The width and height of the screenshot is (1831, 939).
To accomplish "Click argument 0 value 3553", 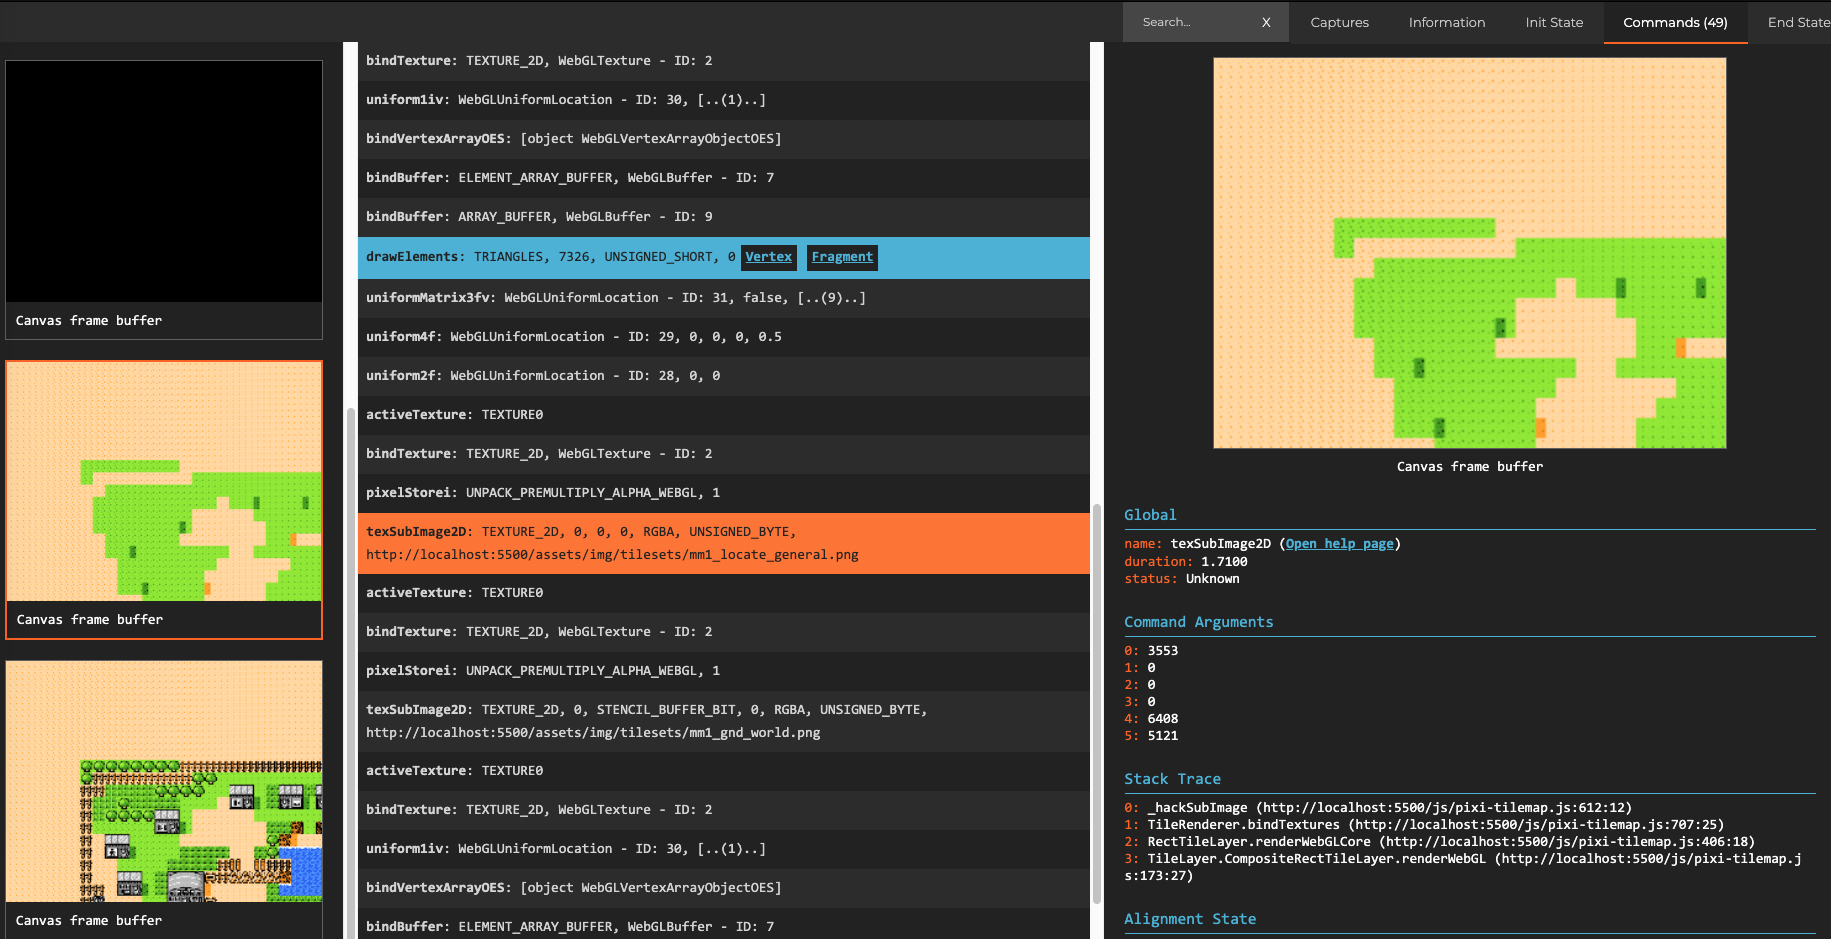I will (1162, 651).
